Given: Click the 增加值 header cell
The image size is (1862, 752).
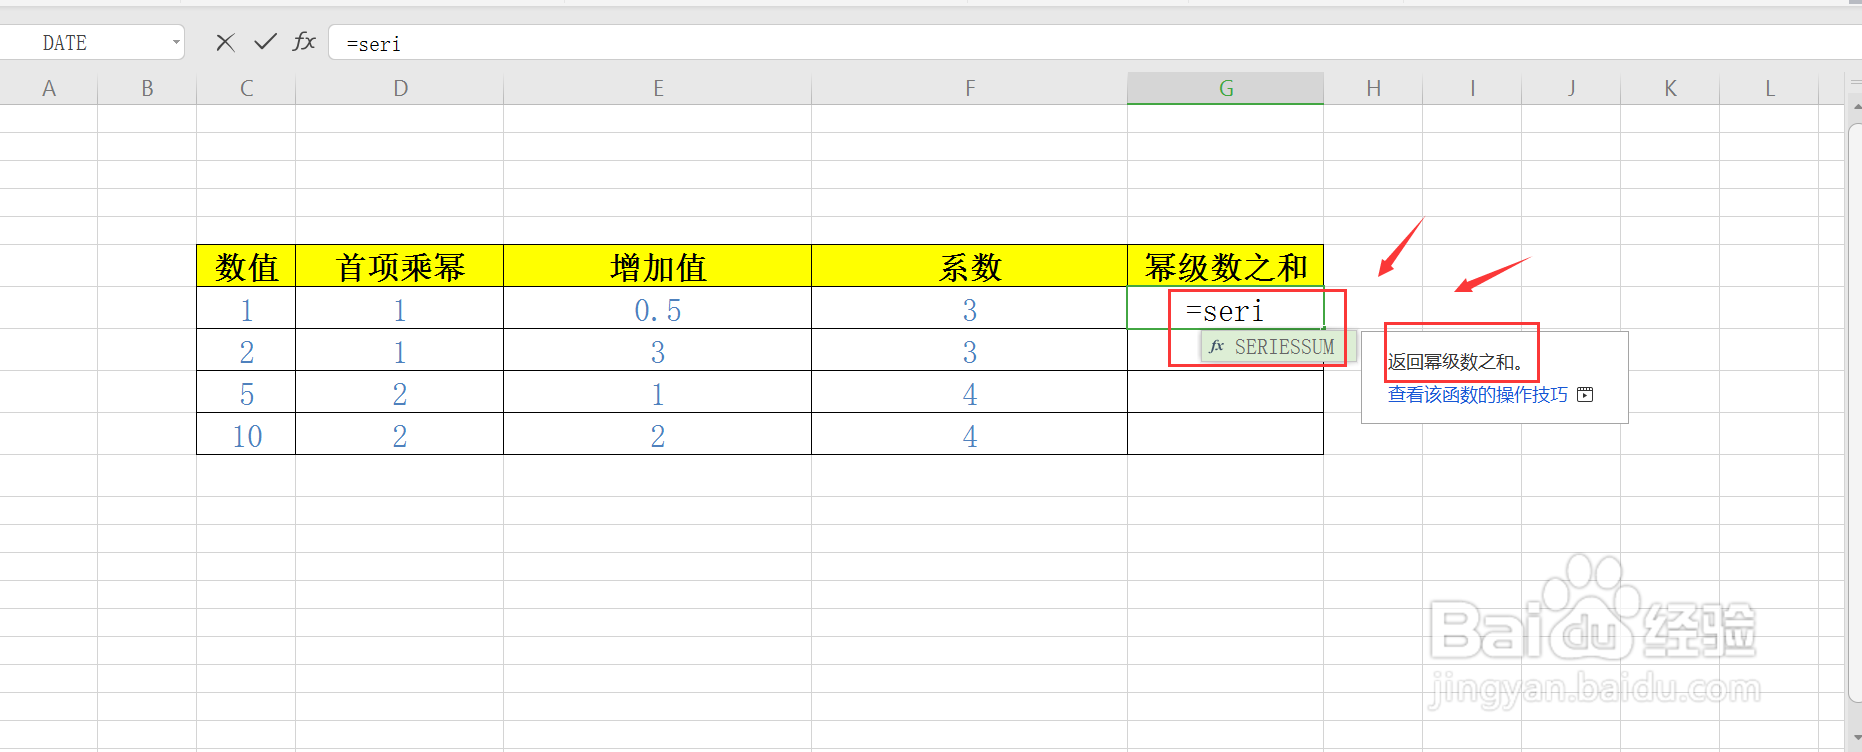Looking at the screenshot, I should 658,266.
